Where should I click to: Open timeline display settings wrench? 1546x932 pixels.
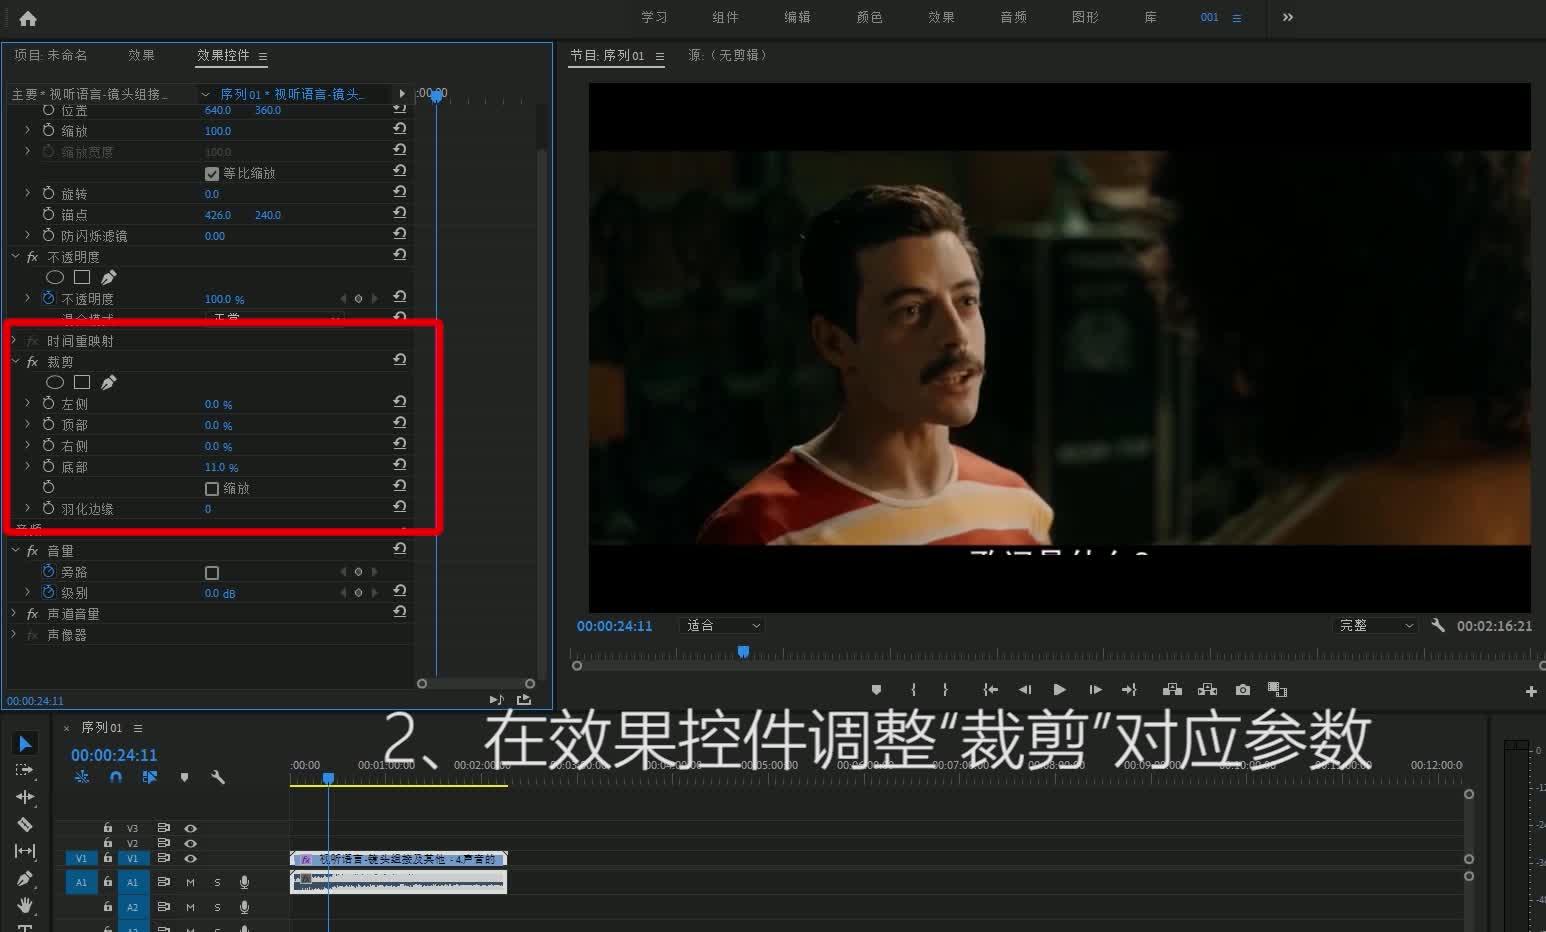[x=218, y=777]
